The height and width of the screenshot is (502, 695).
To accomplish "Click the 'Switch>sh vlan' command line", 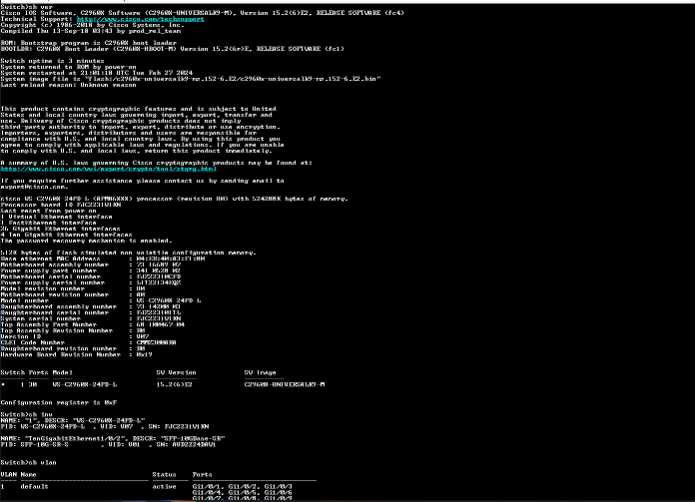I will pos(29,462).
